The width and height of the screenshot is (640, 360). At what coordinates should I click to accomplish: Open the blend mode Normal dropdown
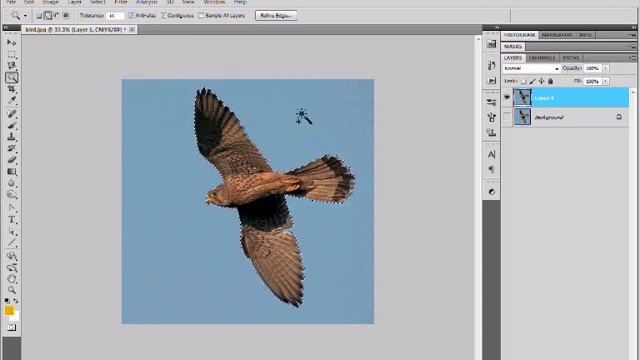[x=531, y=69]
